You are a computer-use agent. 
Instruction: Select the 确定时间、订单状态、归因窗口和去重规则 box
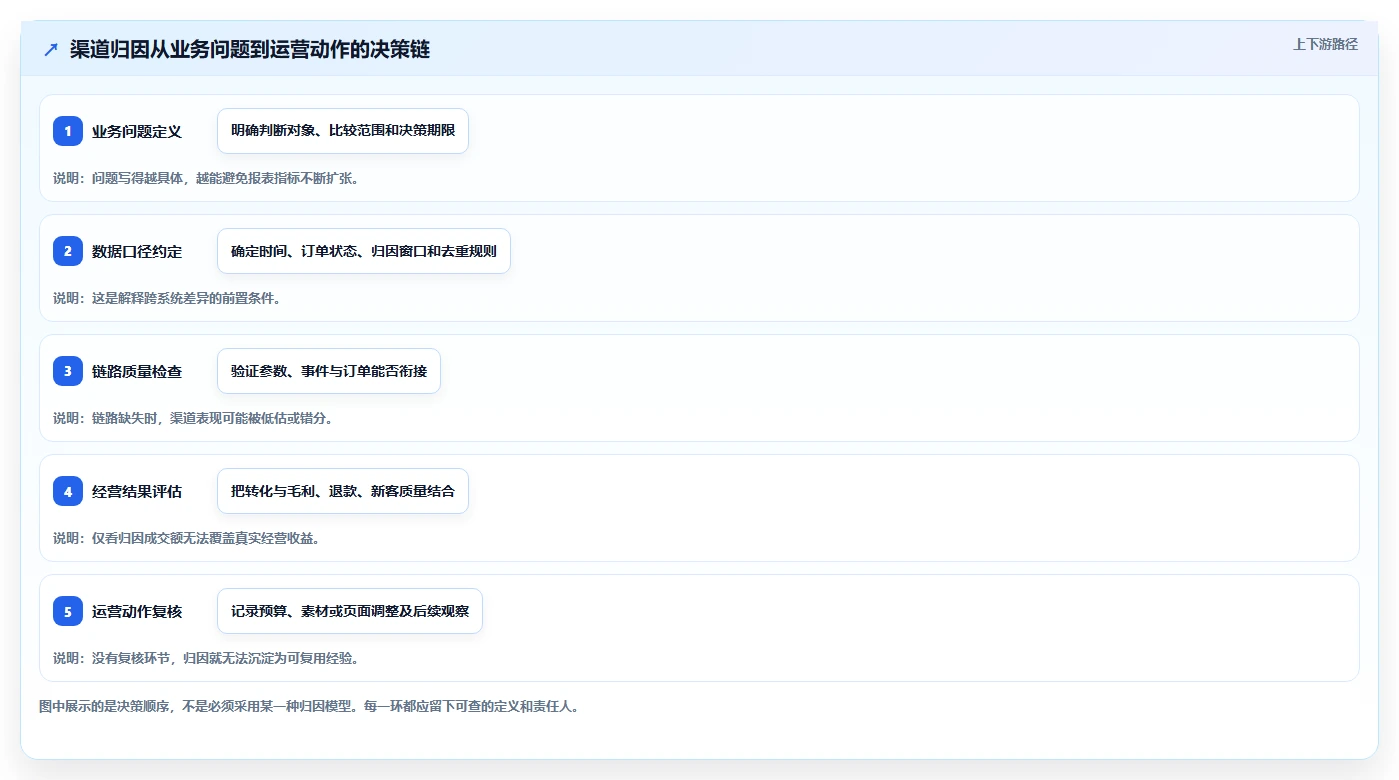point(364,251)
